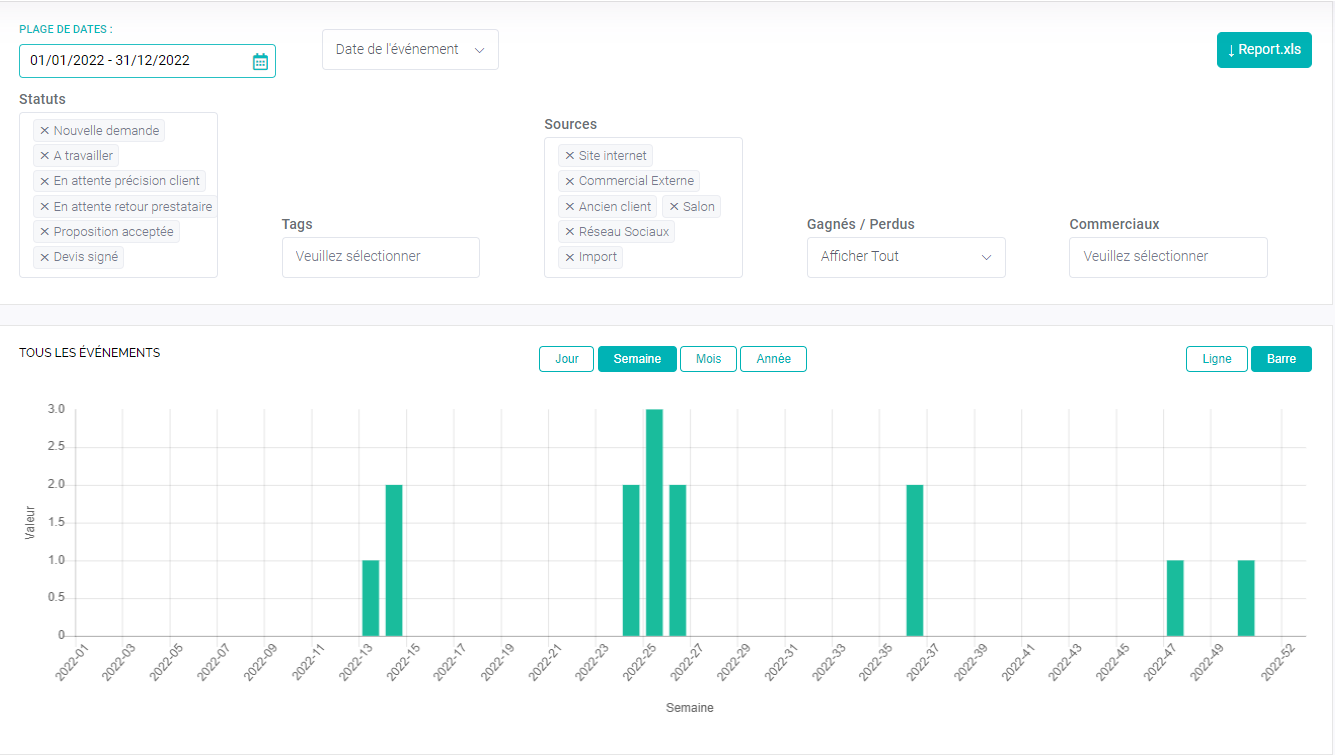Remove the Nouvelle demande status tag
Image resolution: width=1335 pixels, height=755 pixels.
44,131
